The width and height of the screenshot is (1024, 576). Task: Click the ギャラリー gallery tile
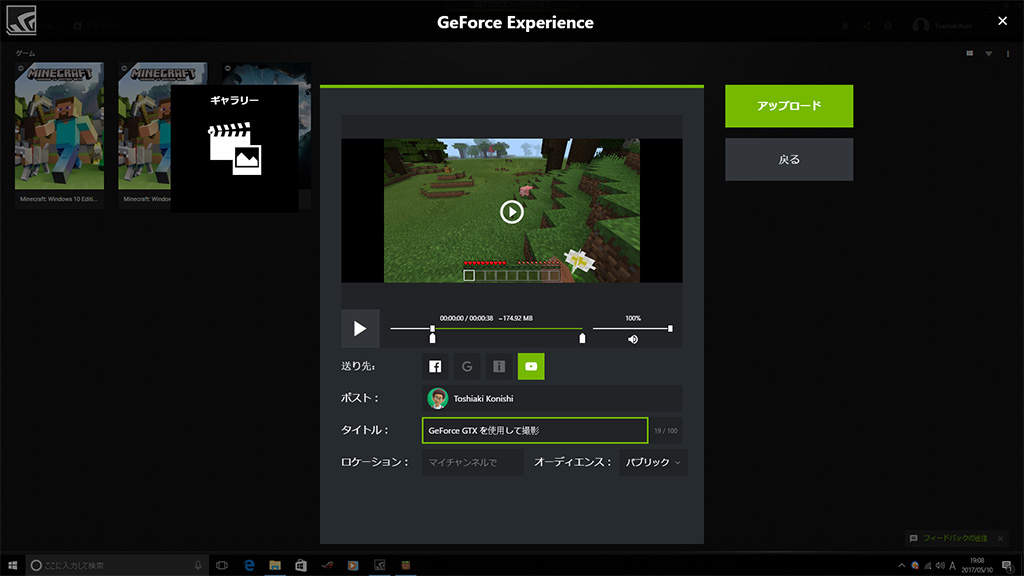234,148
